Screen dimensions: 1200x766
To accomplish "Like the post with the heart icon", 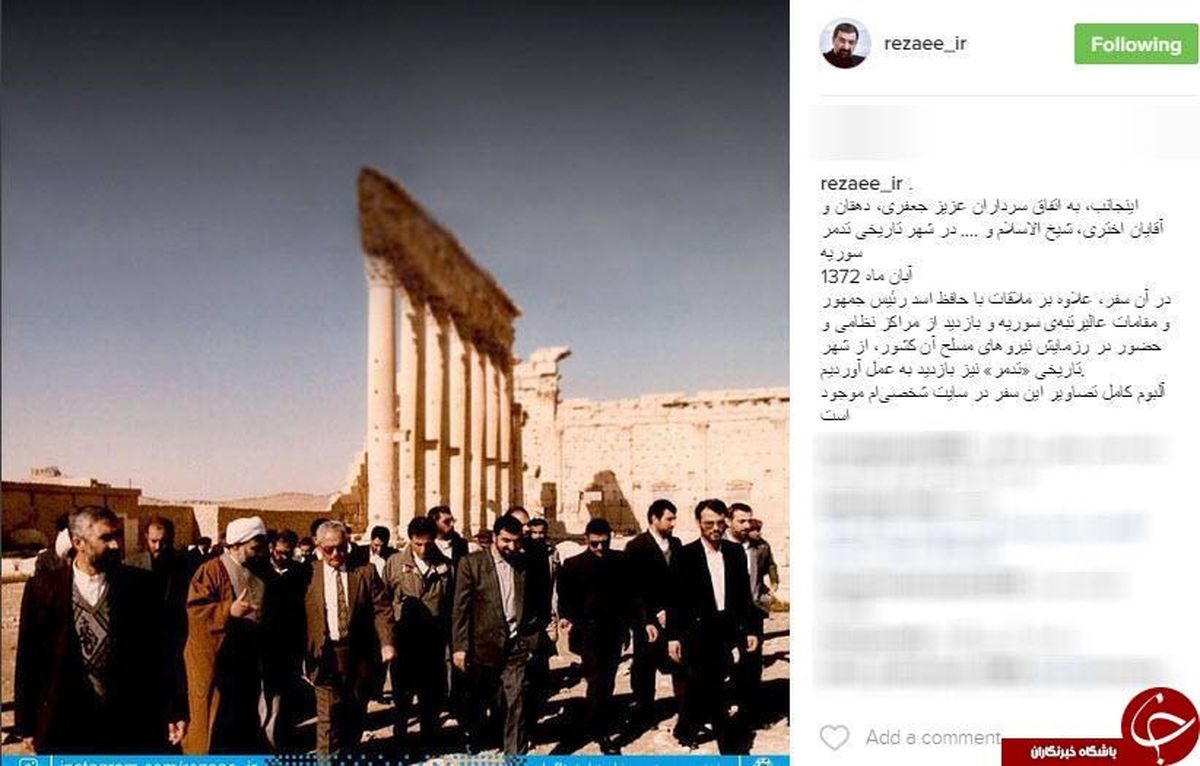I will point(834,738).
